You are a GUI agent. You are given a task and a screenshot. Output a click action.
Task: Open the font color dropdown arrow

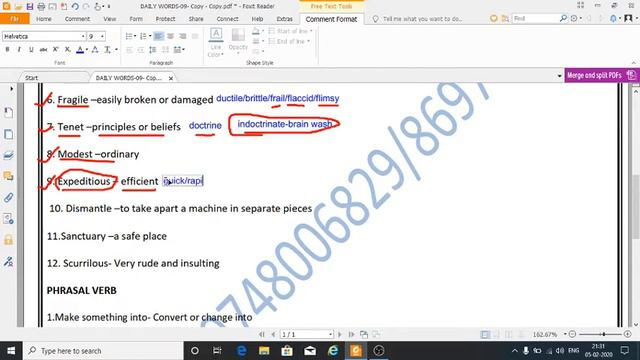click(x=87, y=50)
